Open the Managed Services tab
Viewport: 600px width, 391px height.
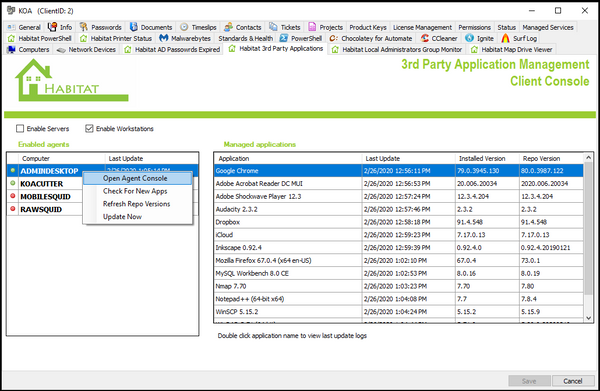tap(548, 27)
